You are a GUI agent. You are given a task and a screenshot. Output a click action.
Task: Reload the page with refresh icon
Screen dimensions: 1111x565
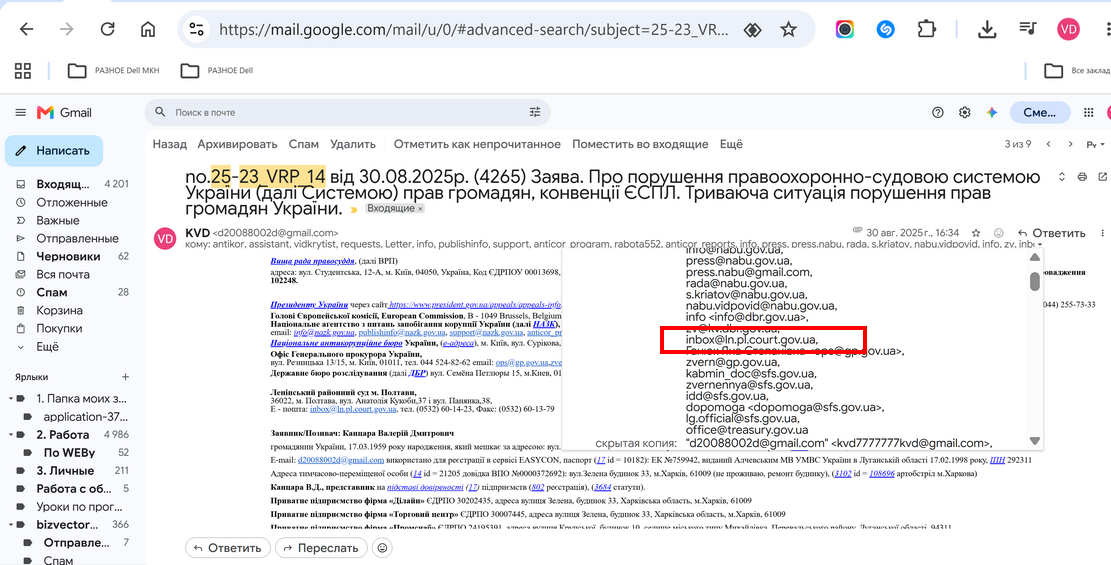(x=108, y=29)
